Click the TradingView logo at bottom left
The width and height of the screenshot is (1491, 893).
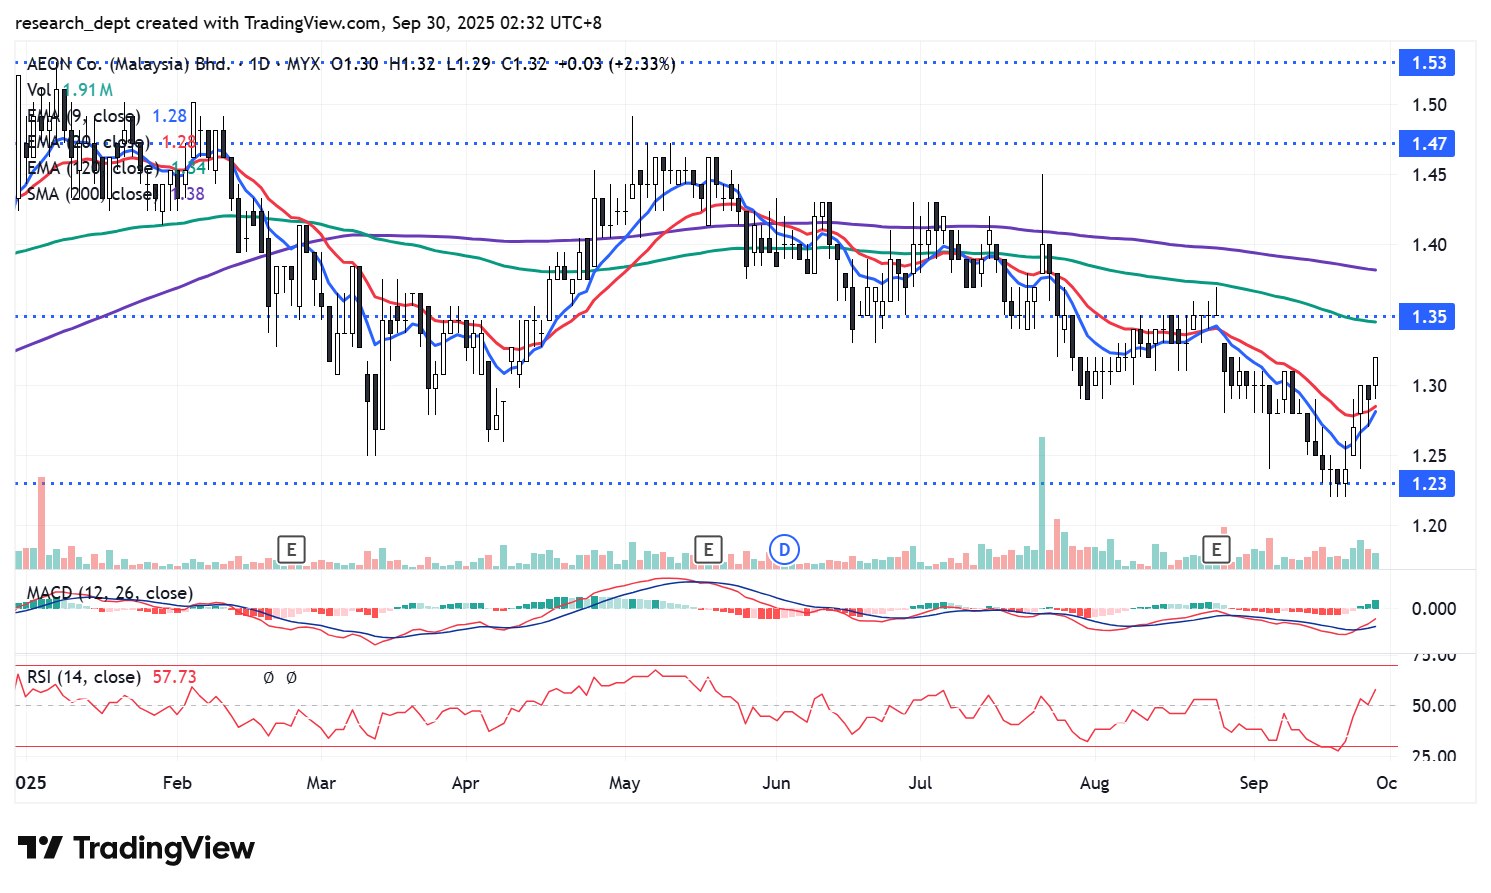pos(137,848)
